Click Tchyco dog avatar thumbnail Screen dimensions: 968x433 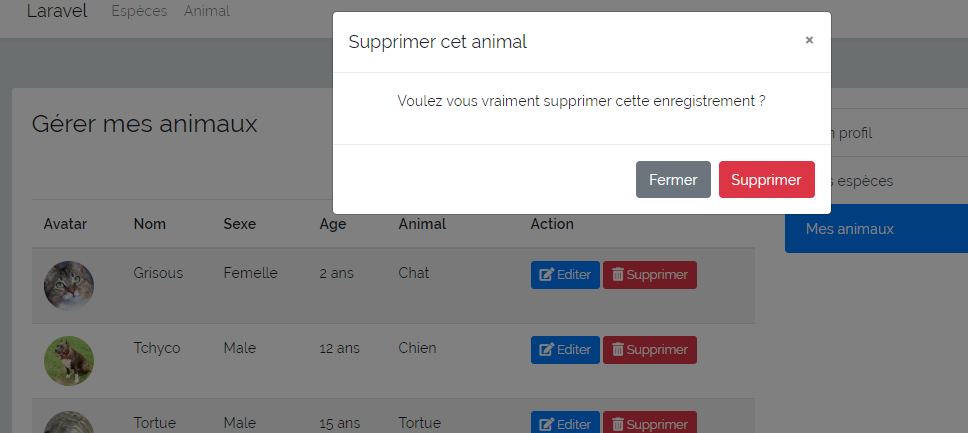(x=69, y=360)
